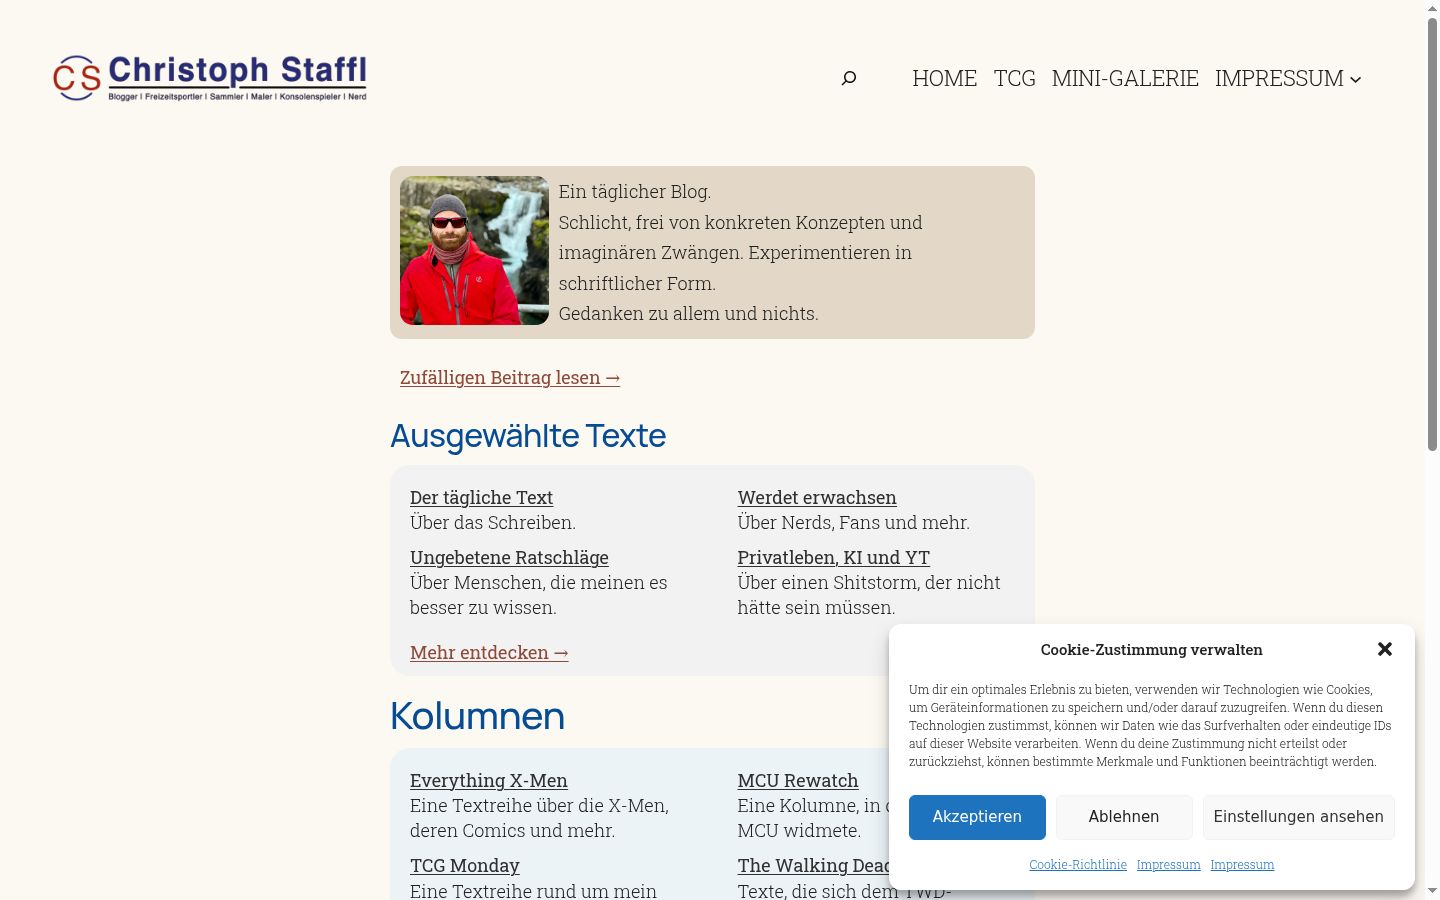Open the Everything X-Men column
This screenshot has height=900, width=1440.
pos(488,780)
